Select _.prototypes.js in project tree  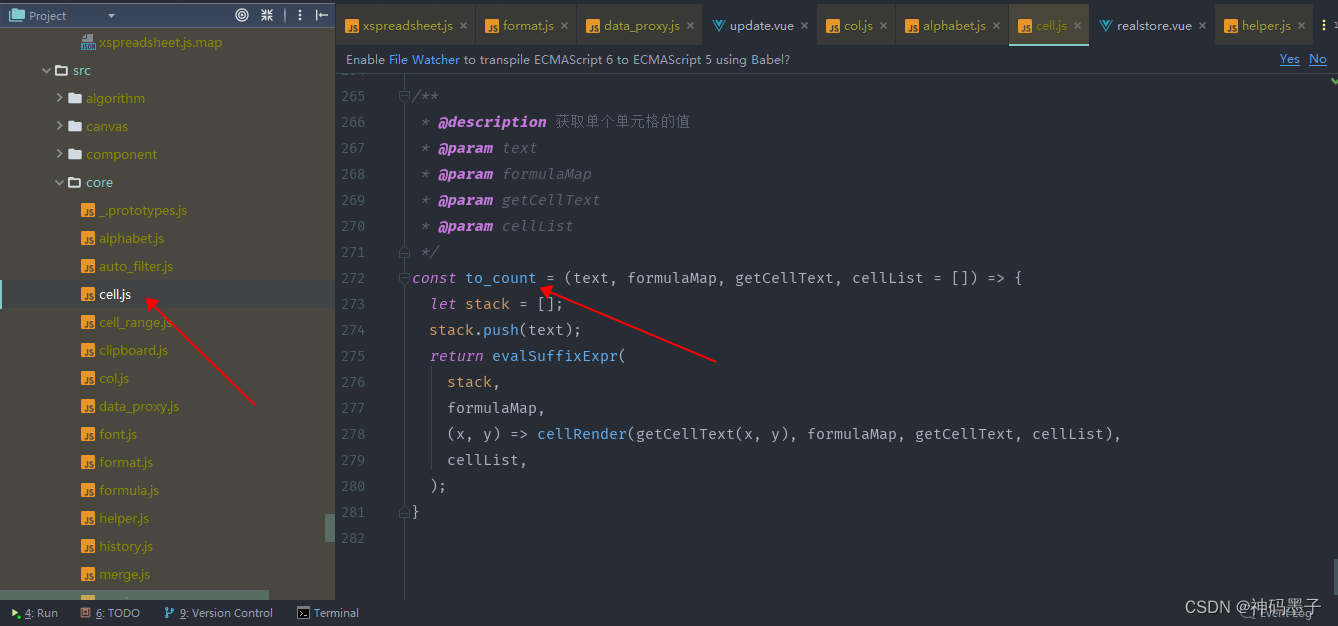coord(134,211)
